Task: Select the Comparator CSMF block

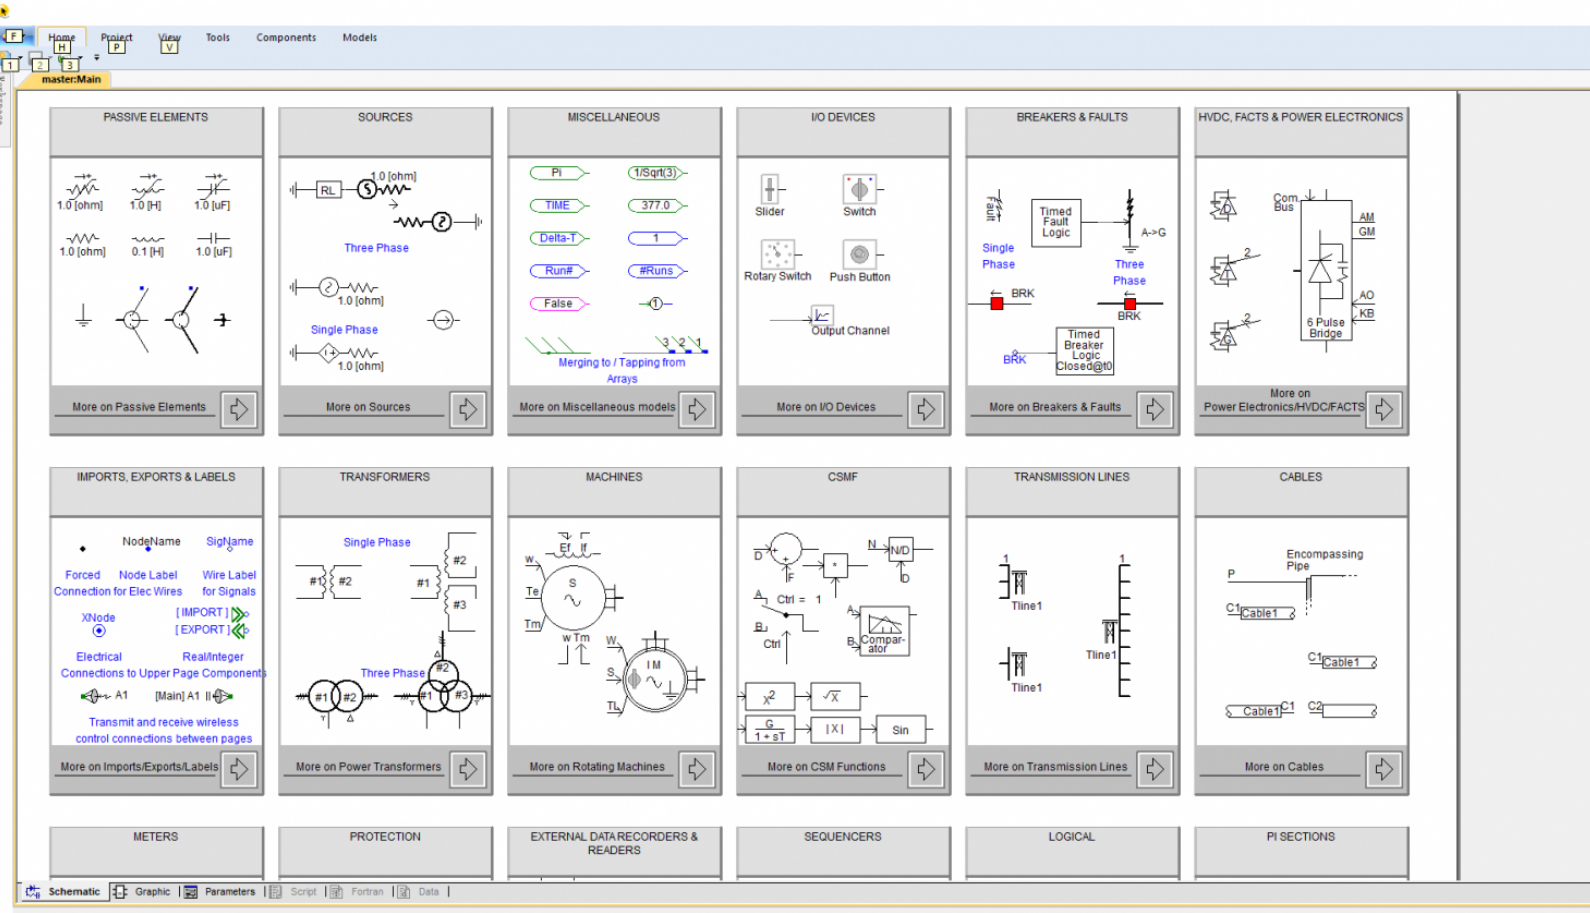Action: pos(884,632)
